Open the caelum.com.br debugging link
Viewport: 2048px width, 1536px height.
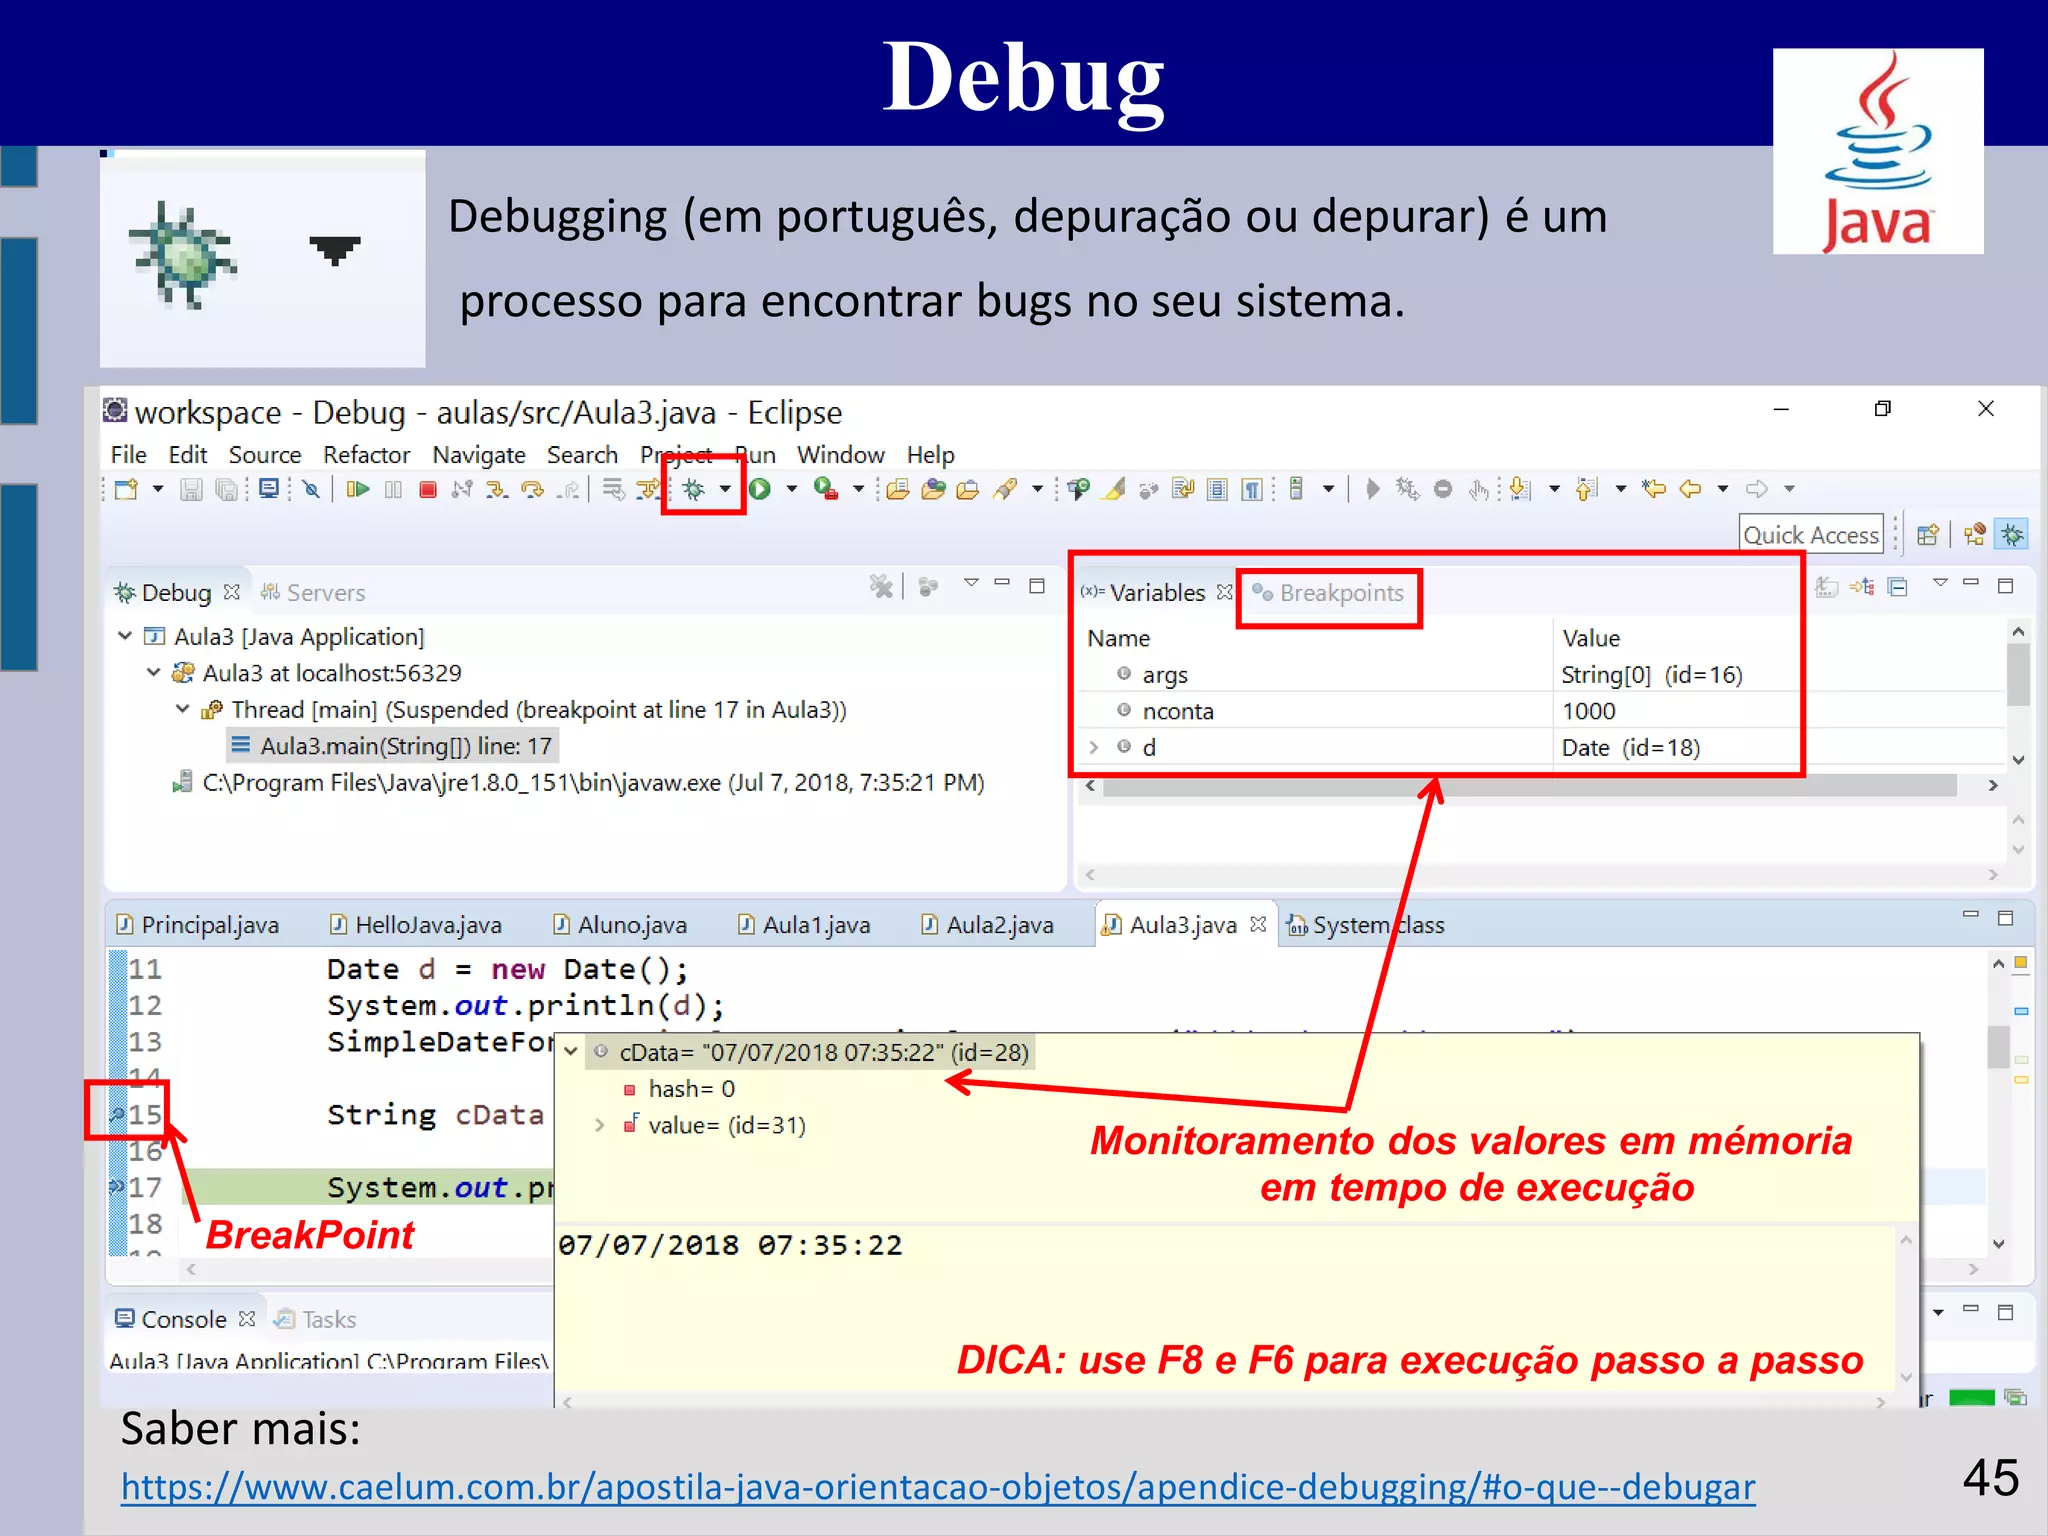(938, 1487)
